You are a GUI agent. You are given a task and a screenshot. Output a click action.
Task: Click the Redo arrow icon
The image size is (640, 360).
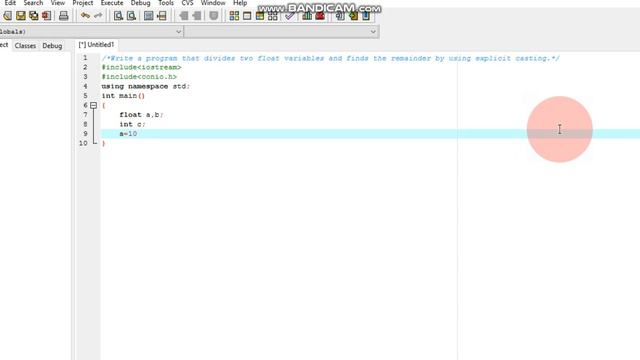(98, 16)
